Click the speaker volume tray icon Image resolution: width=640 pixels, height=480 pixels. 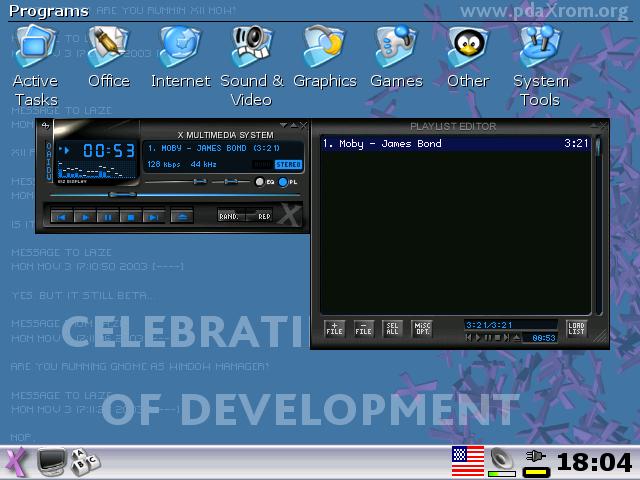coord(502,462)
